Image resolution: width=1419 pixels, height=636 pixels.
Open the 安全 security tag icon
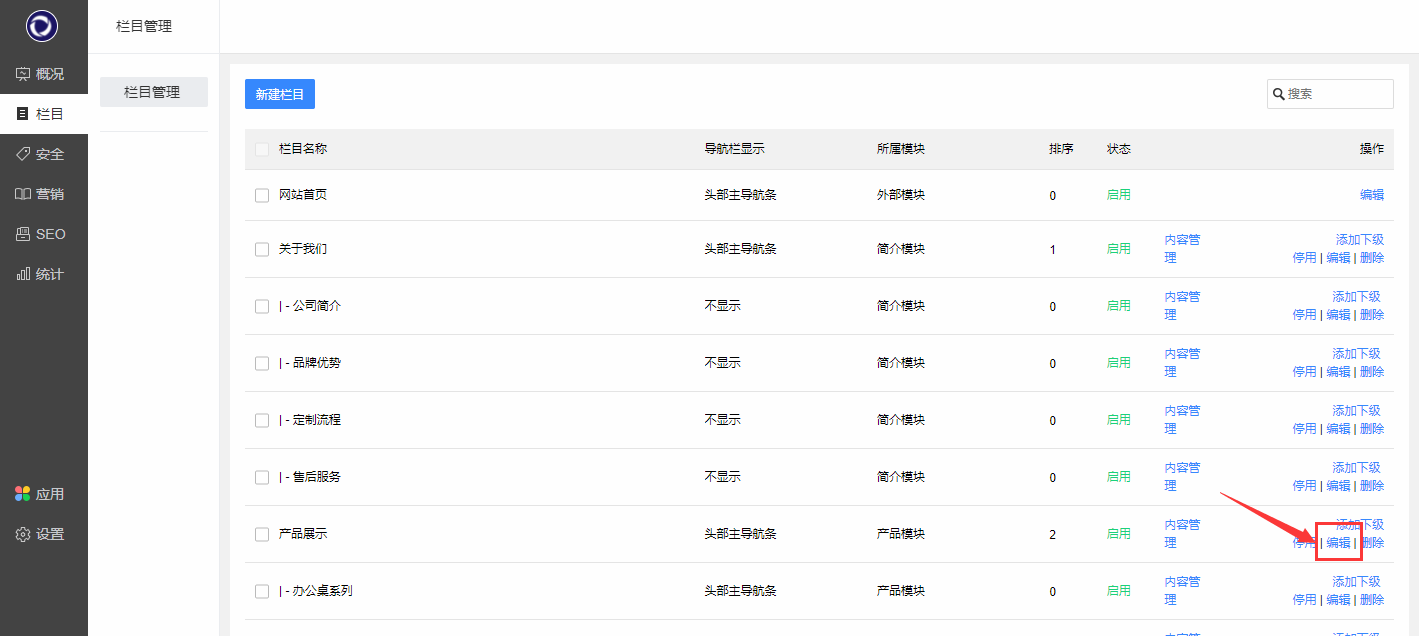tap(23, 154)
